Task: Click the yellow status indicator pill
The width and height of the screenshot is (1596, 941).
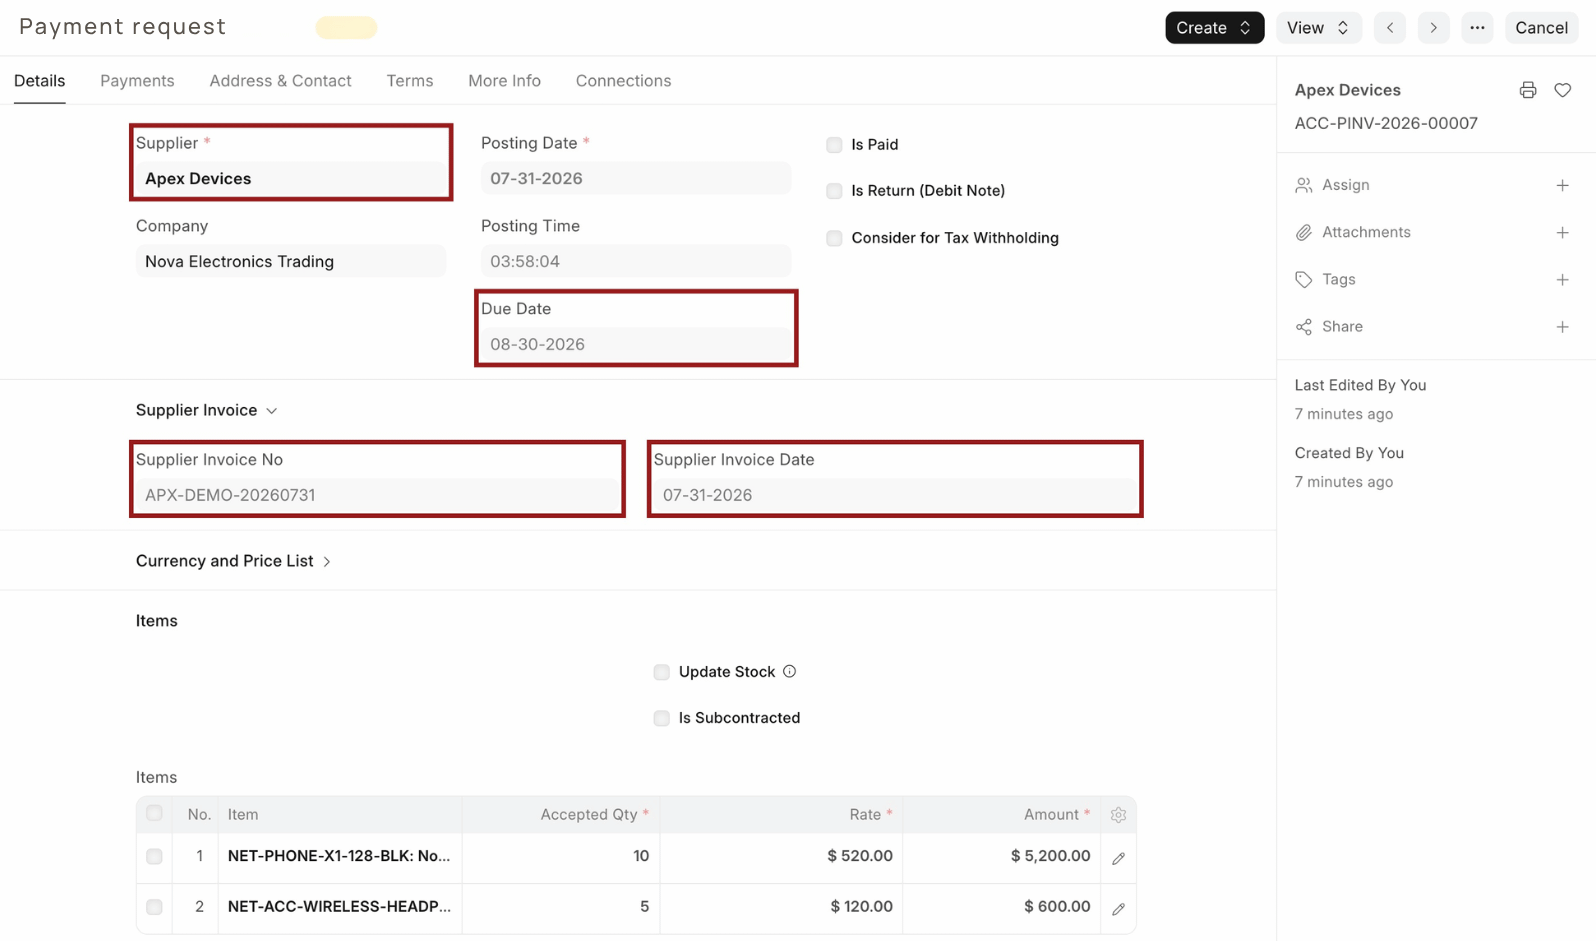Action: [x=346, y=28]
